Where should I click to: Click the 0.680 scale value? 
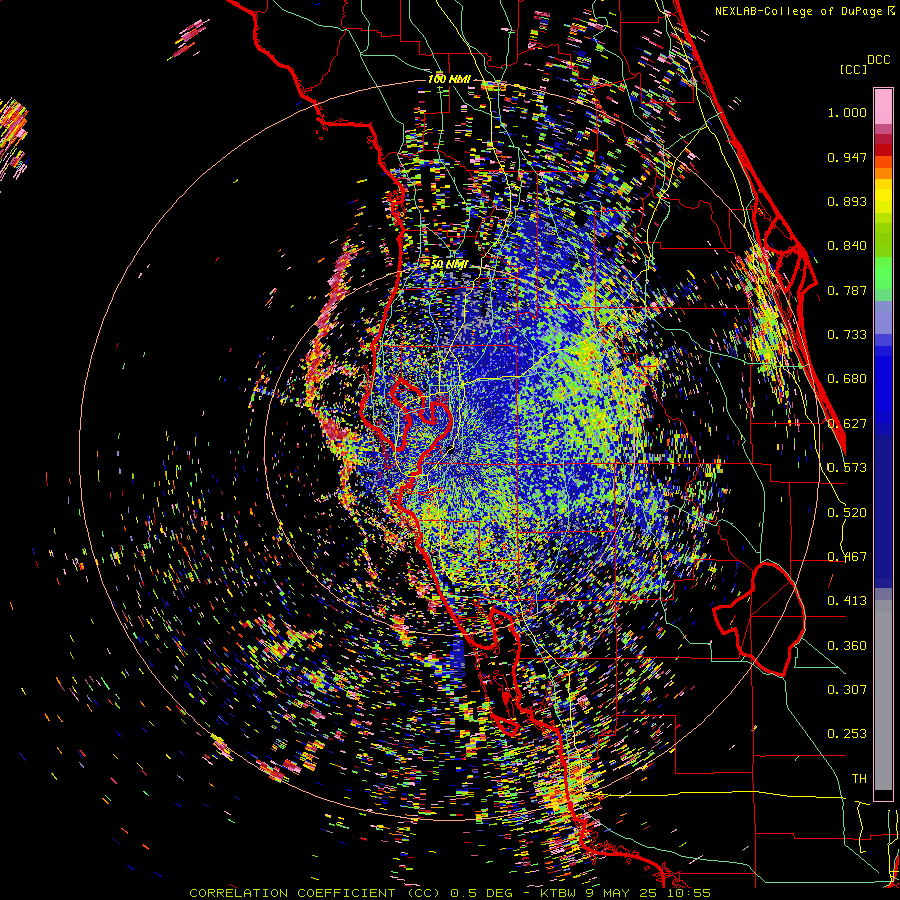pos(847,379)
